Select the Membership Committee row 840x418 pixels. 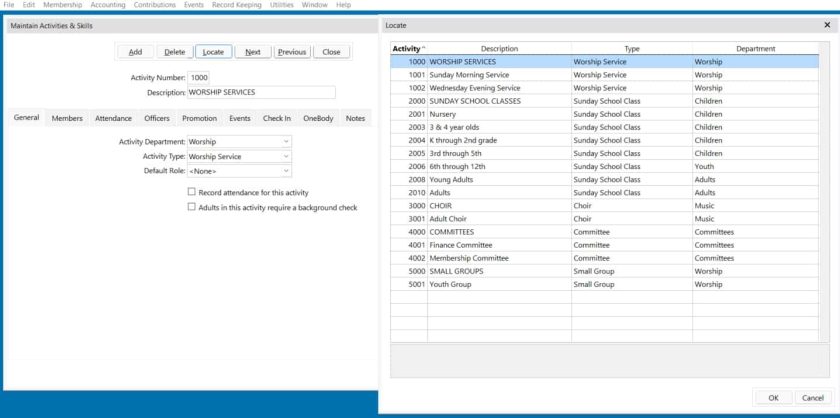(x=605, y=258)
